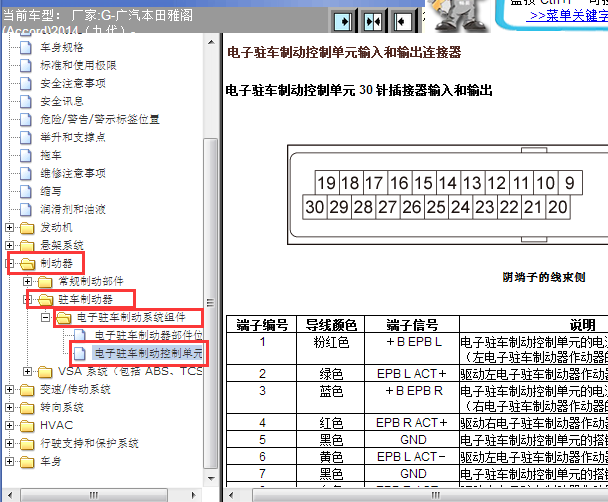The height and width of the screenshot is (502, 608).
Task: Click the 端子信号 column header
Action: [x=412, y=325]
